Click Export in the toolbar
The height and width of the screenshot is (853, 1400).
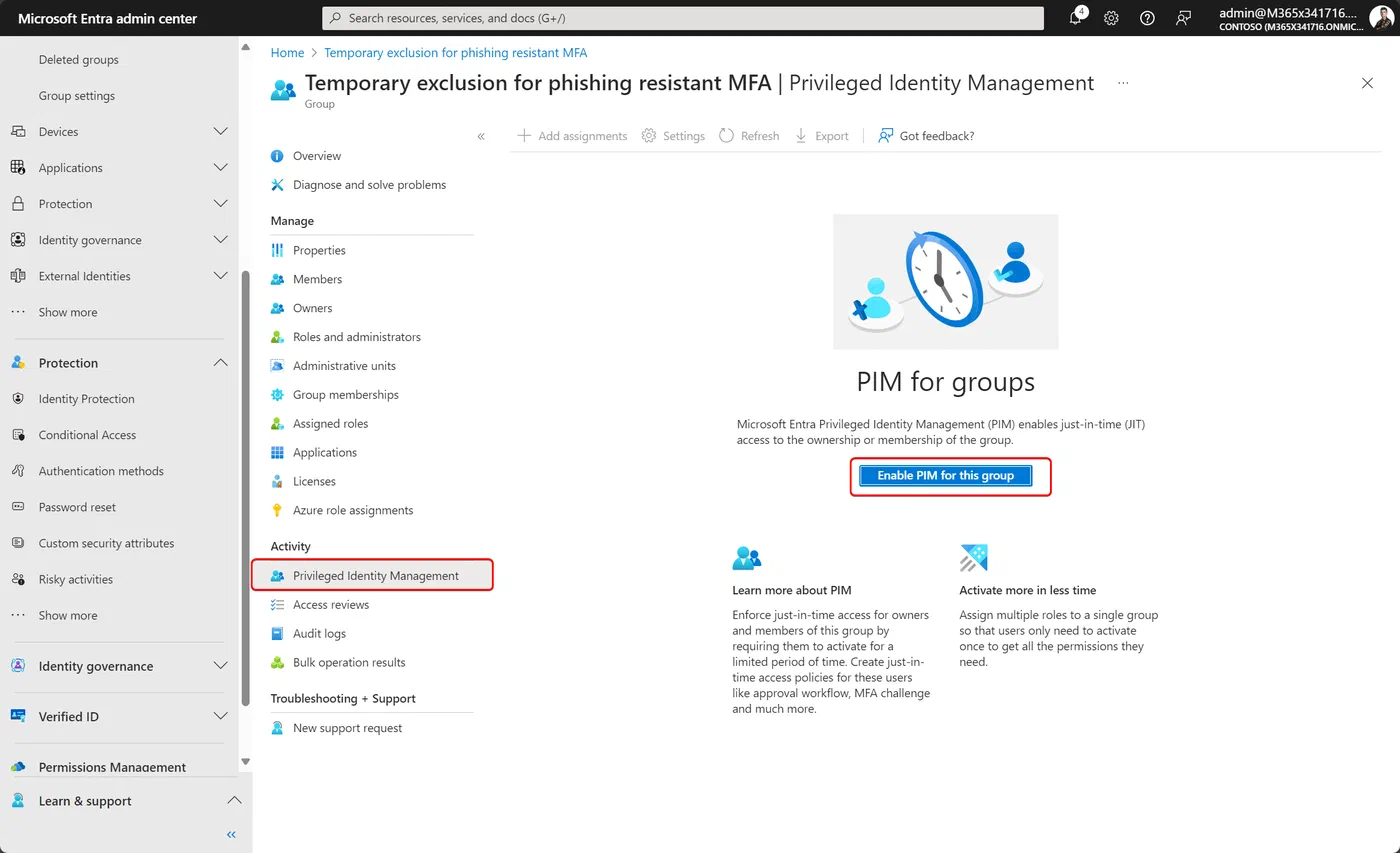(x=821, y=136)
